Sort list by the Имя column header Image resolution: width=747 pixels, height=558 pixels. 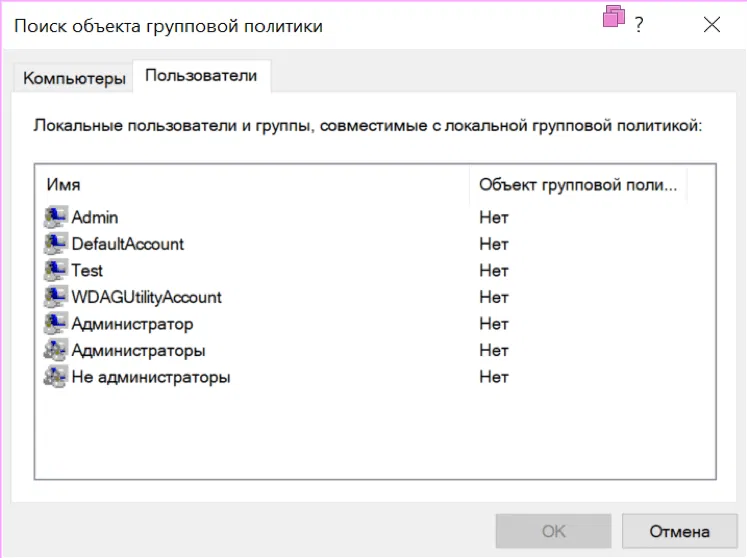[x=250, y=185]
